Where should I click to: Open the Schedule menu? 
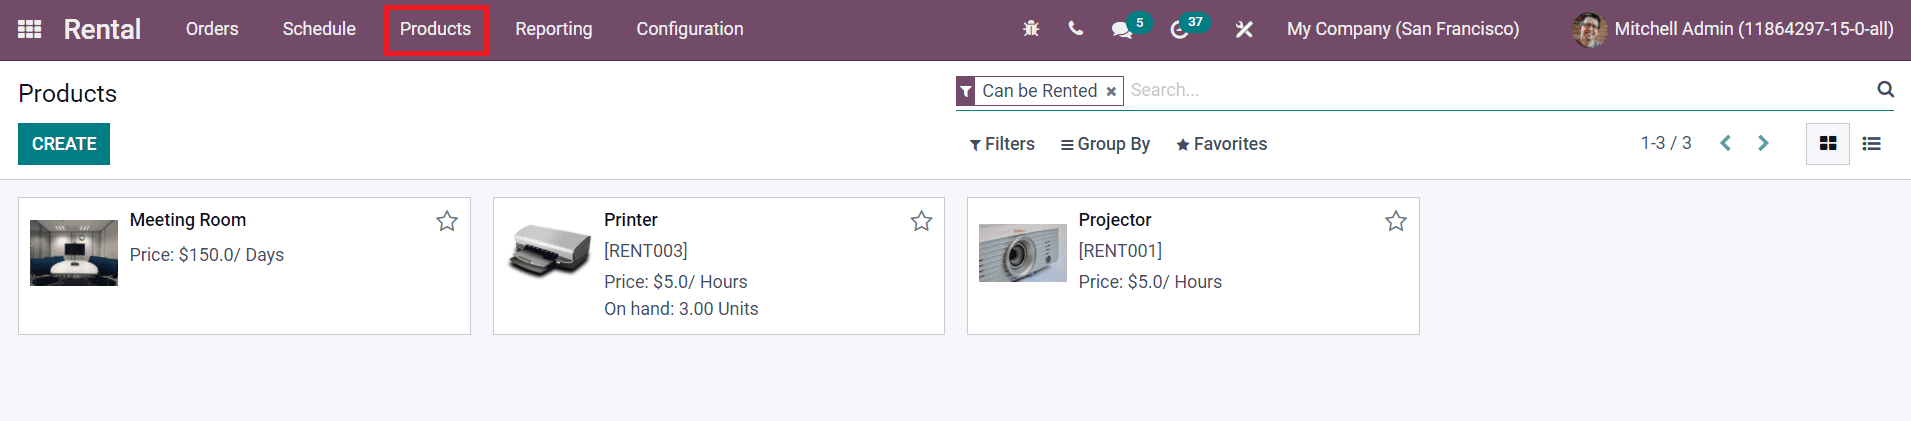(319, 29)
